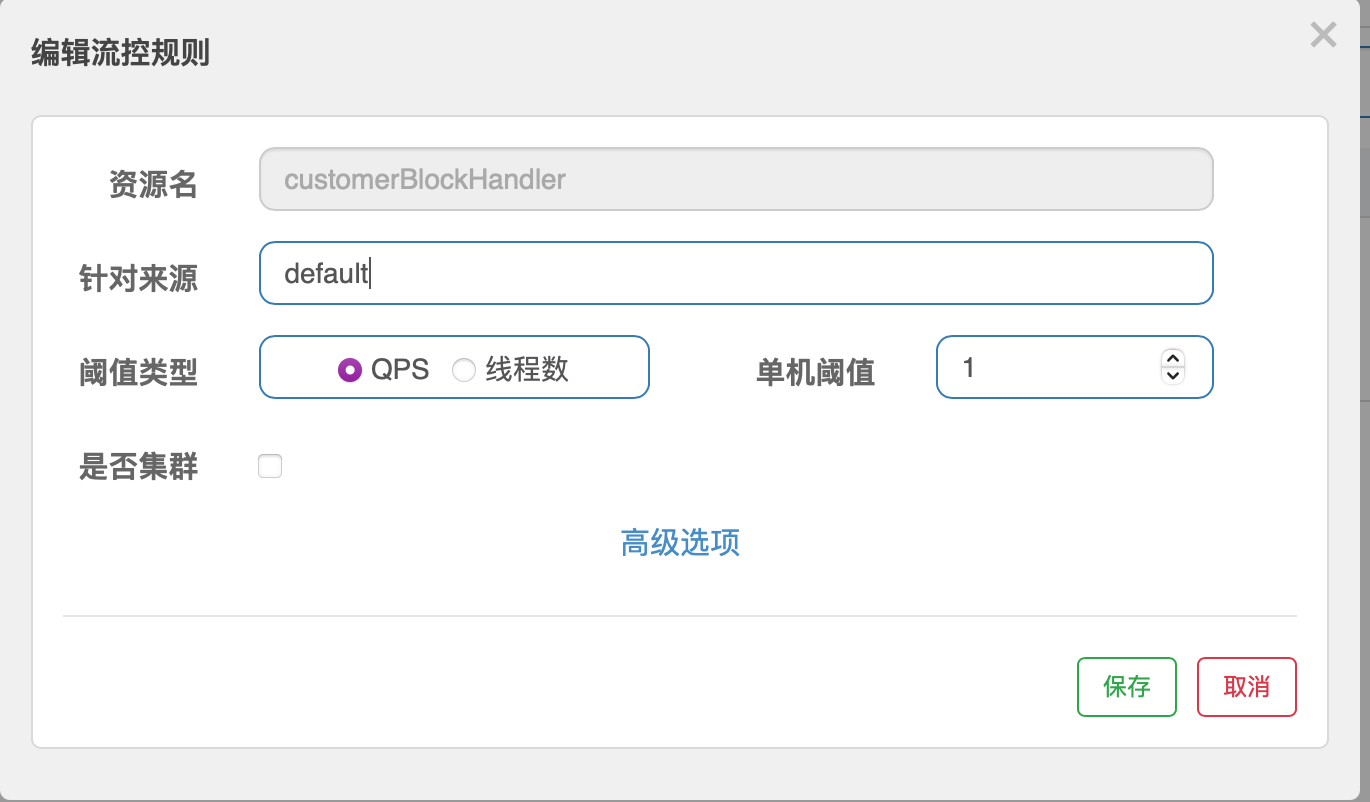
Task: Click the QPS text beside its radio
Action: tap(400, 370)
